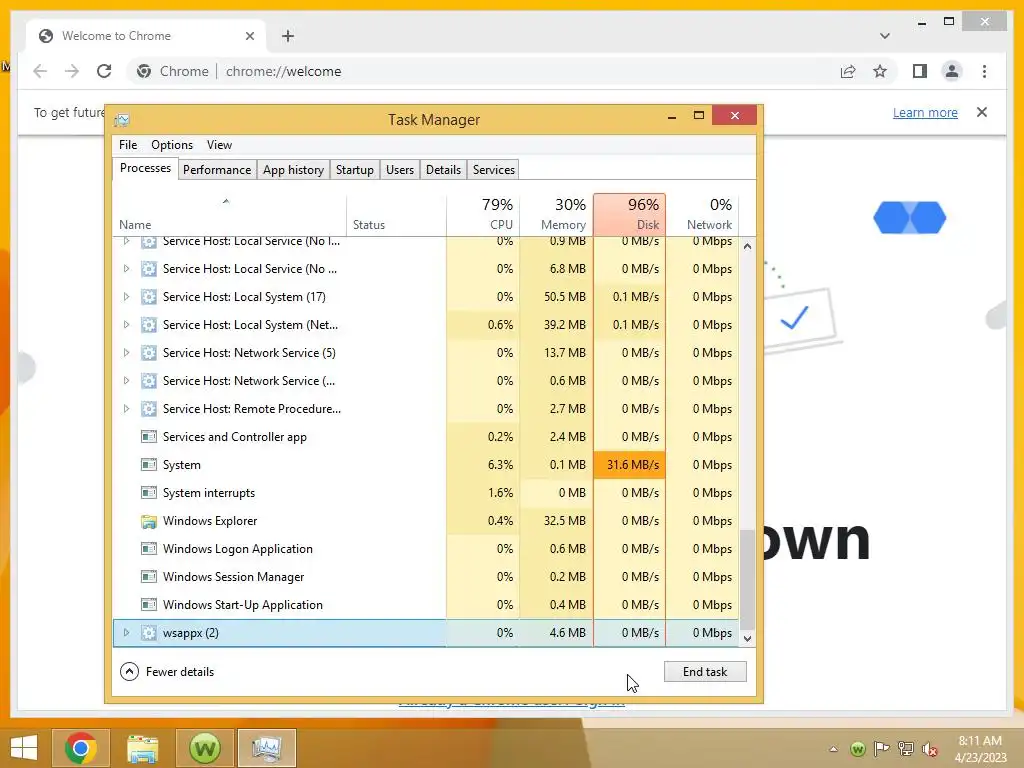Click the Status column header
This screenshot has height=768, width=1024.
396,214
